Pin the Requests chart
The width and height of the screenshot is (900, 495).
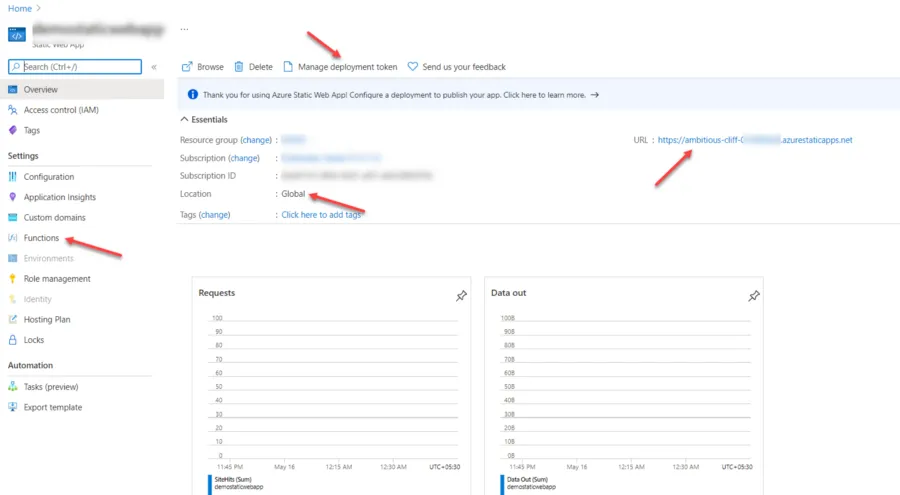click(461, 296)
